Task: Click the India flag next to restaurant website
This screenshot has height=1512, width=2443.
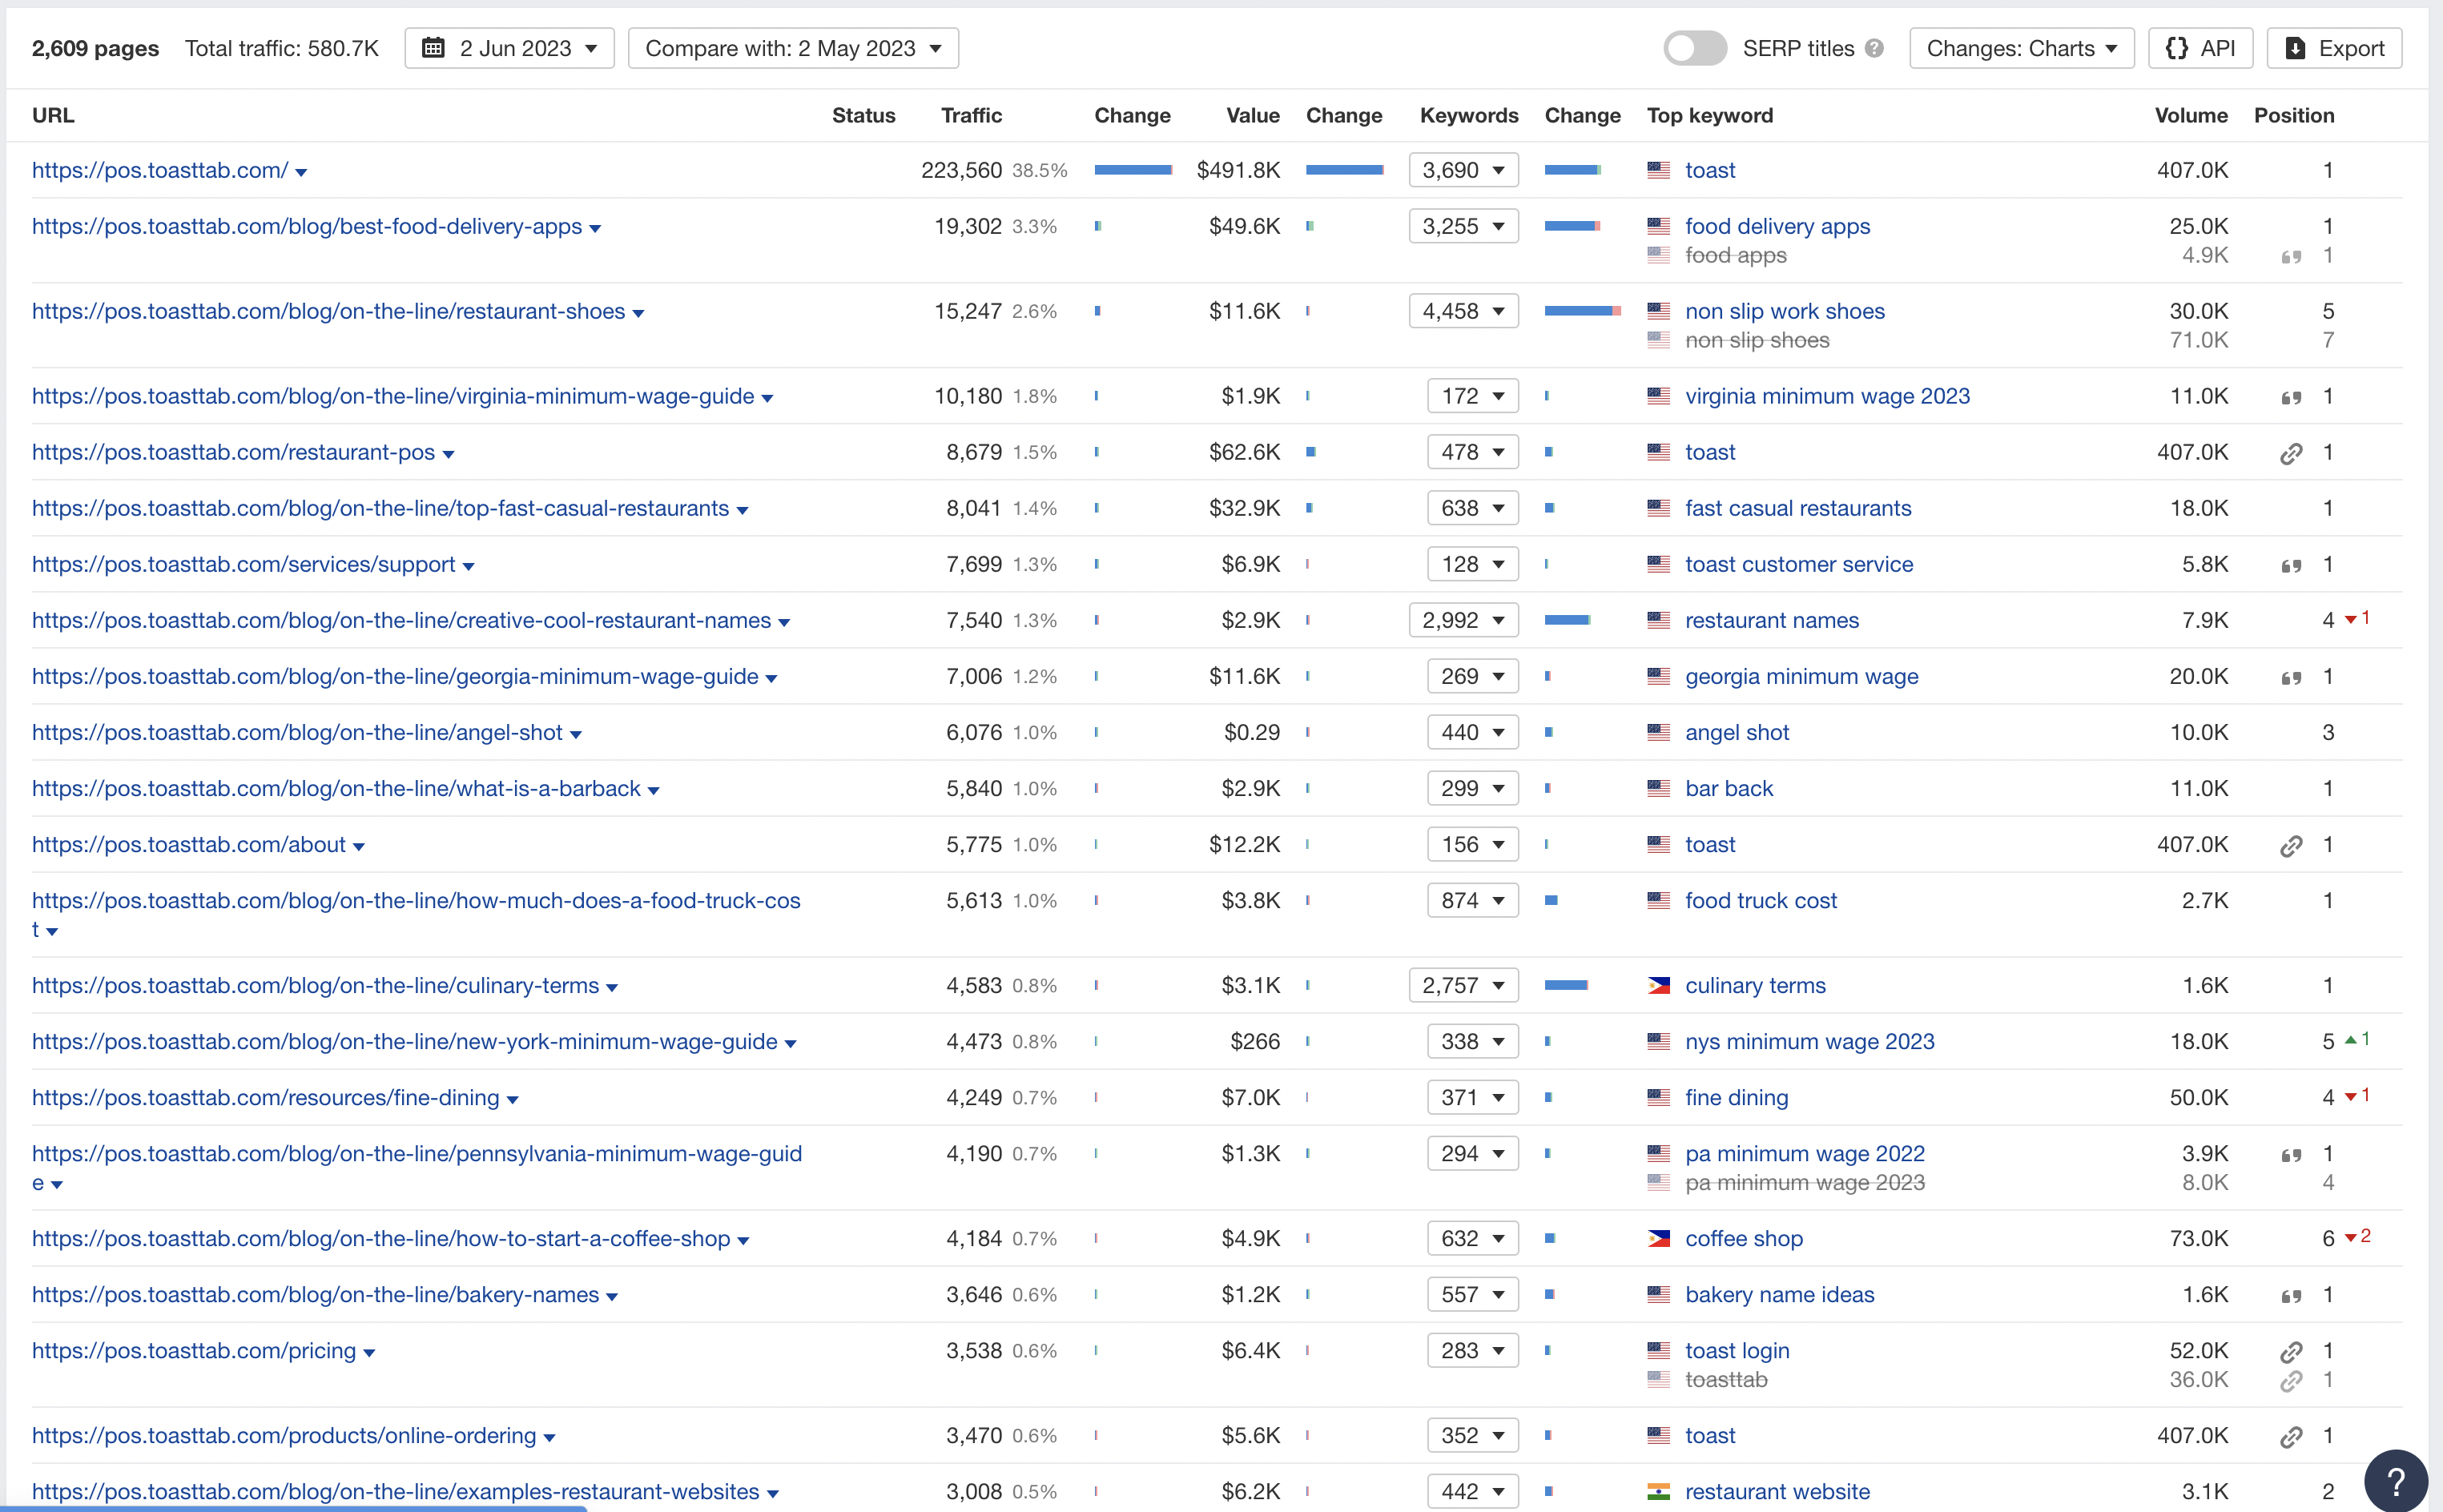Action: pos(1658,1491)
